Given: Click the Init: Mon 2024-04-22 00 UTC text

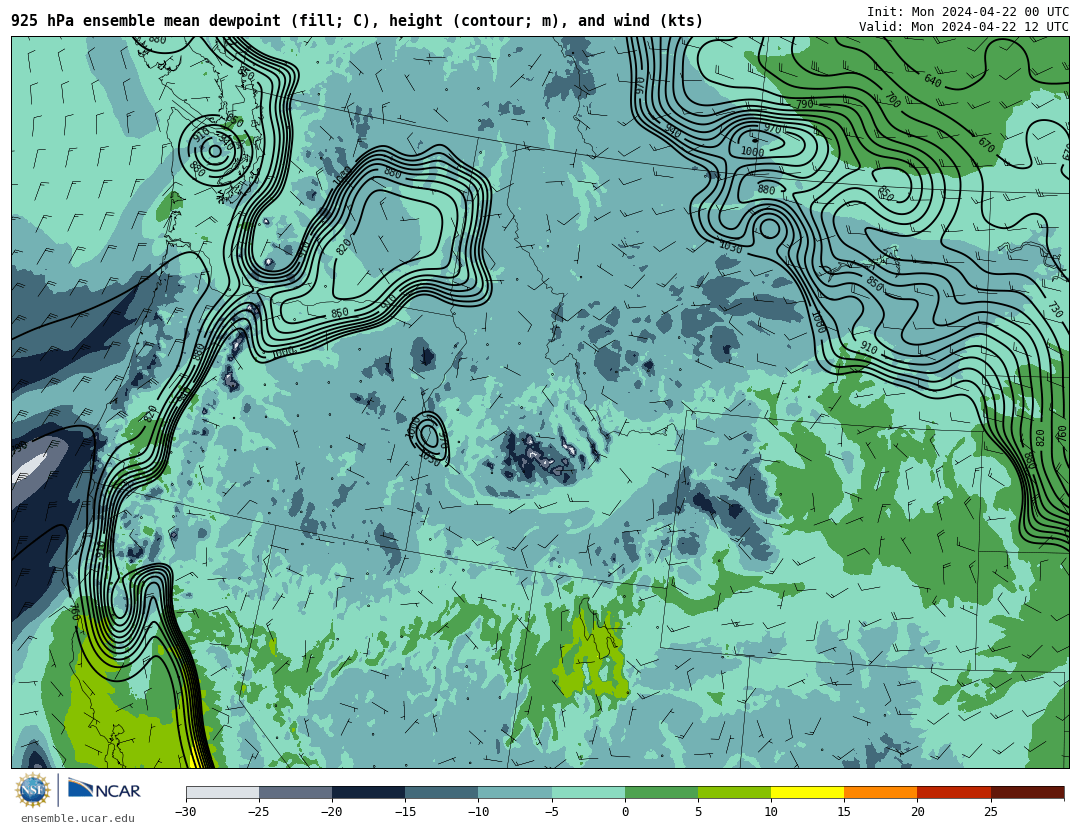Looking at the screenshot, I should pyautogui.click(x=967, y=12).
